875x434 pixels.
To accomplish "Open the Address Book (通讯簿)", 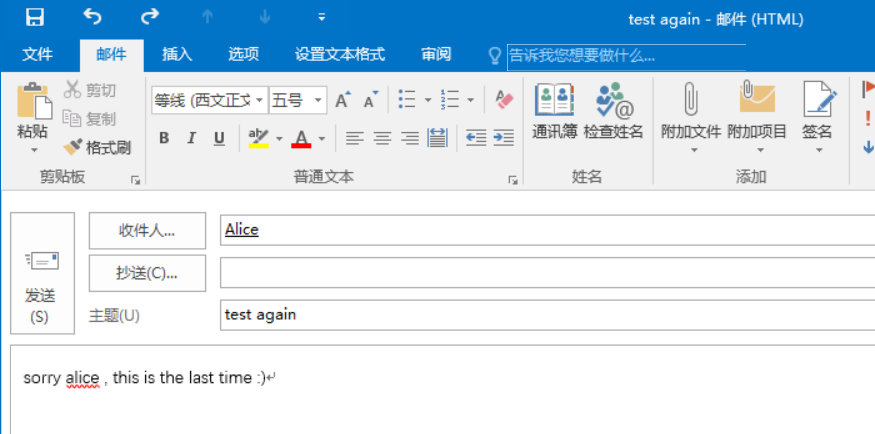I will [x=554, y=112].
